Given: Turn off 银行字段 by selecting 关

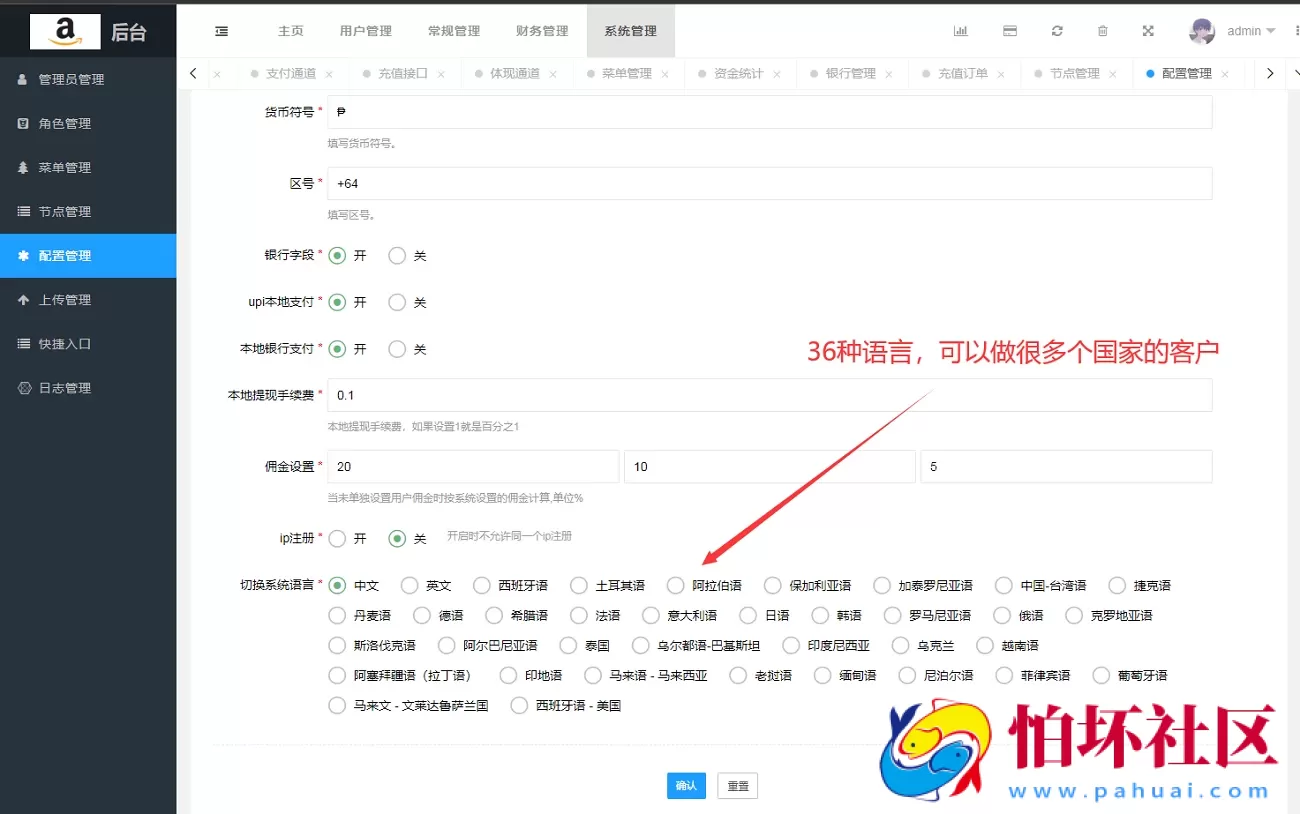Looking at the screenshot, I should point(397,255).
